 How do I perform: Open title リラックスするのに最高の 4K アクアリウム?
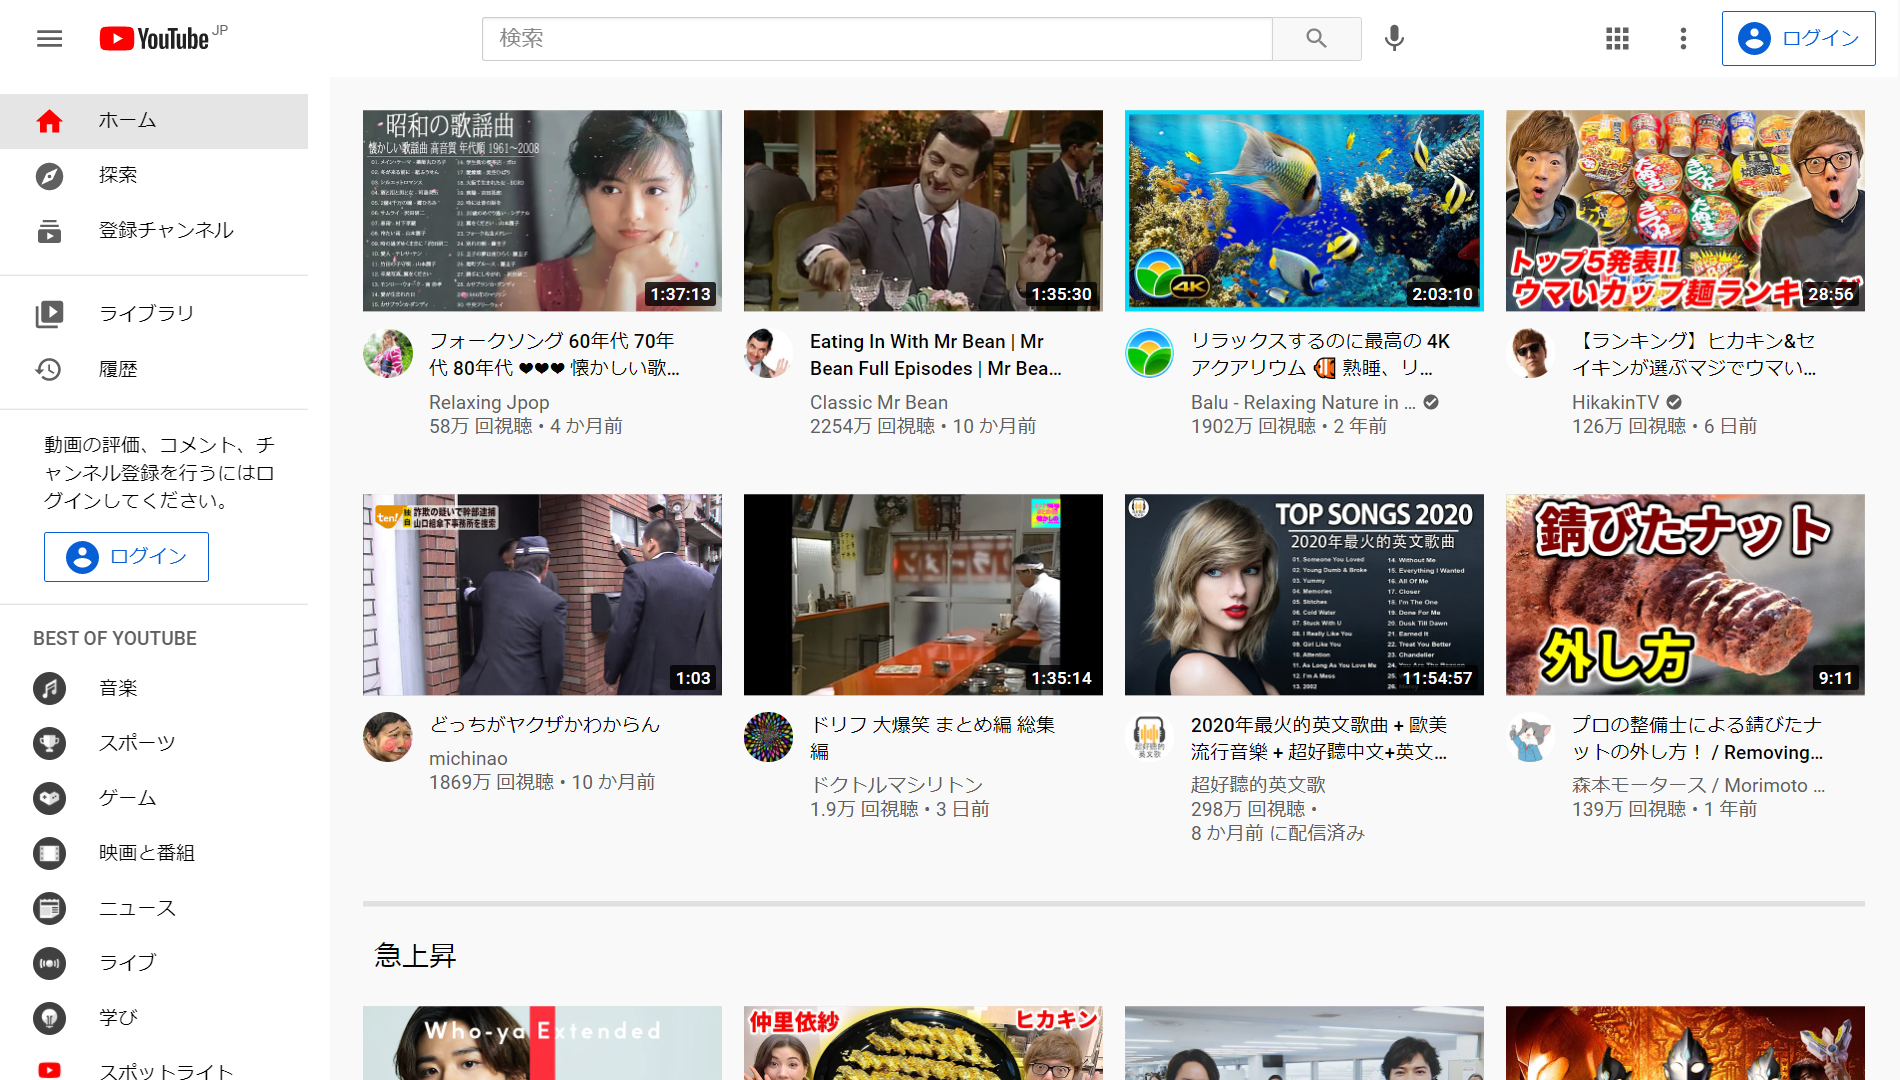pos(1320,354)
